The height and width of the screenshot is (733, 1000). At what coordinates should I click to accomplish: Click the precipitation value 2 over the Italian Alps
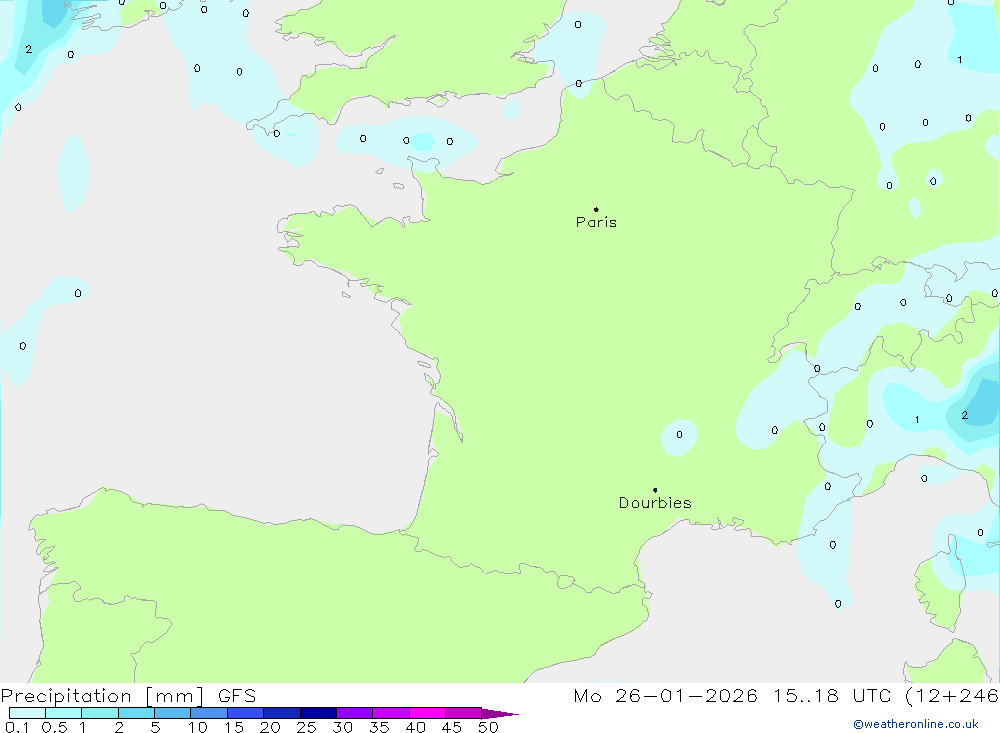[x=964, y=415]
